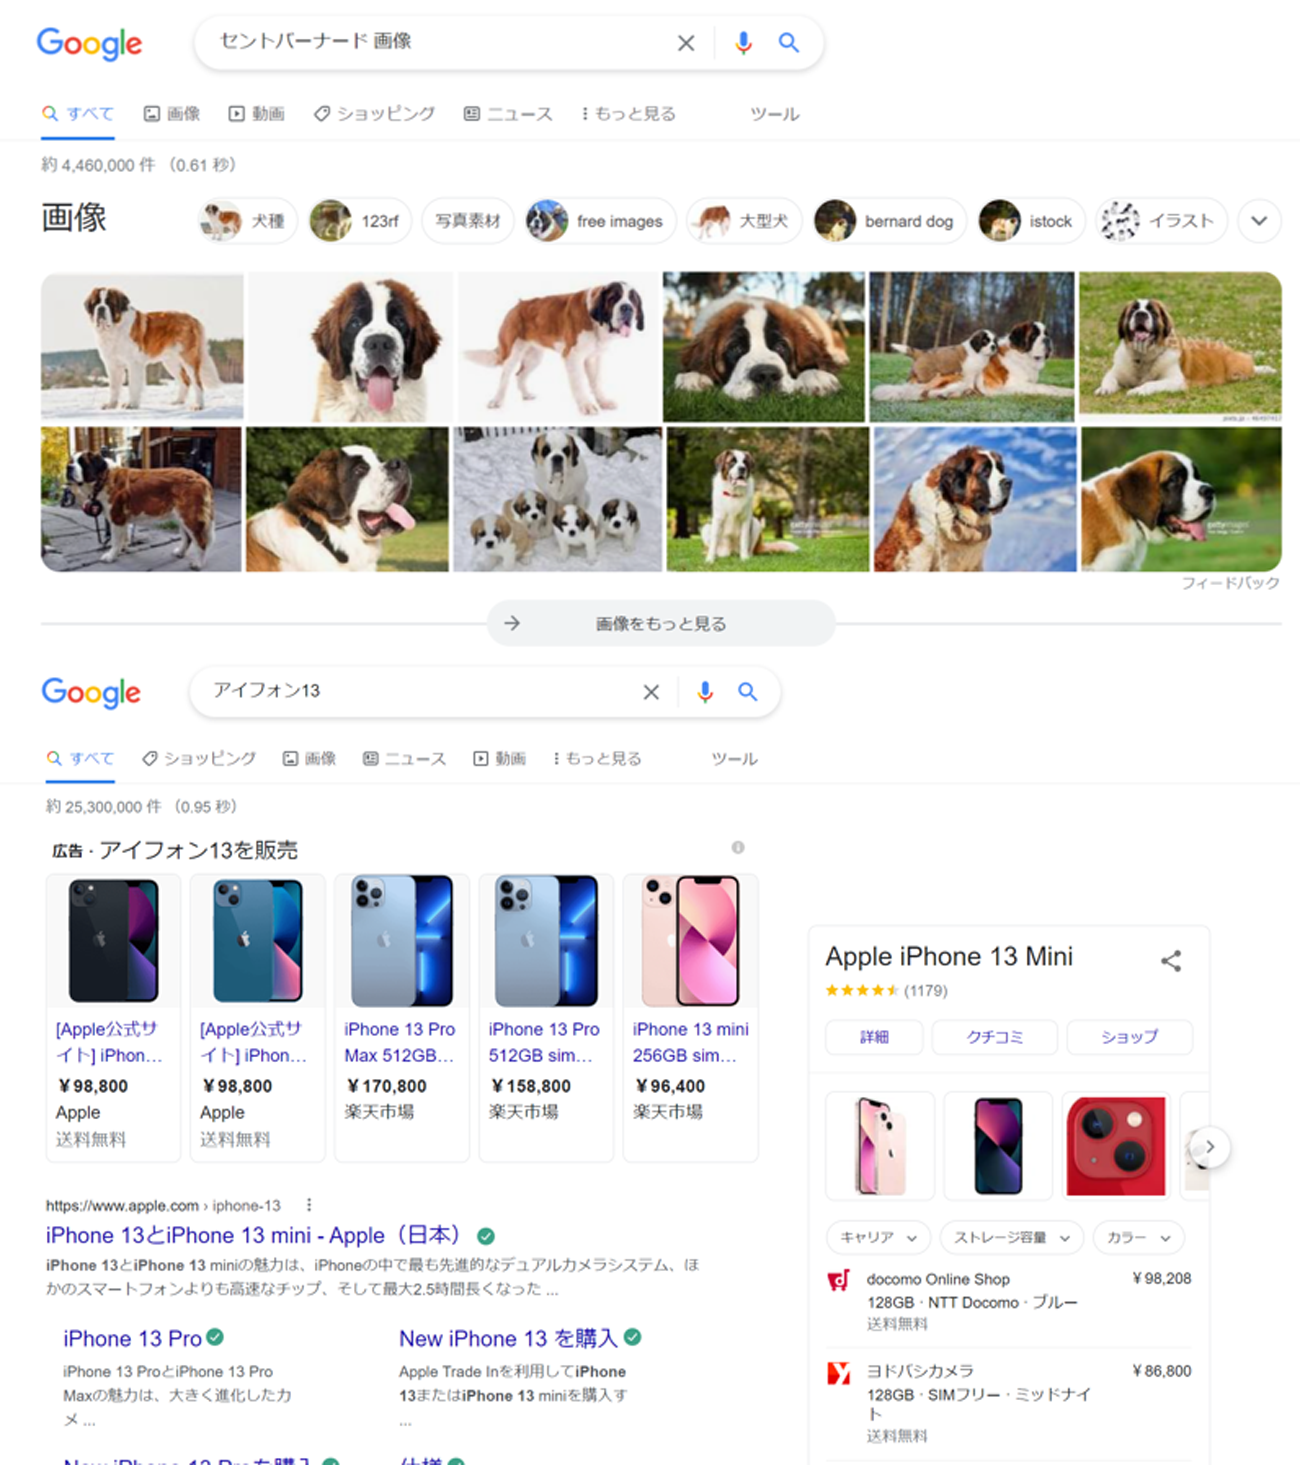Clear the セントバーナード search with the X icon
Screen dimensions: 1300x1465
686,43
